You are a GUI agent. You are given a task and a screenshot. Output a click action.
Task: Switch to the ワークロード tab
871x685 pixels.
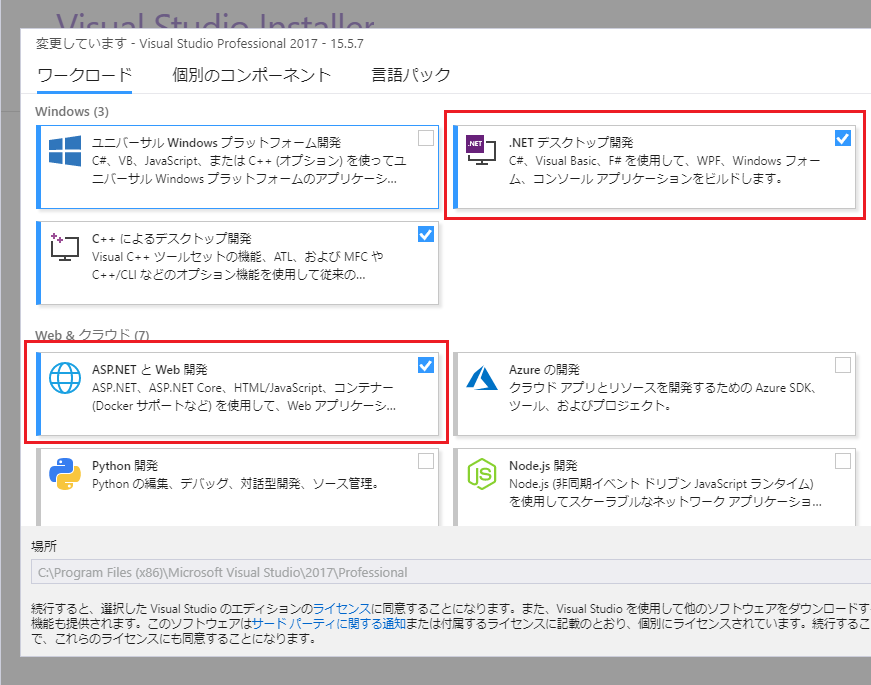[84, 75]
